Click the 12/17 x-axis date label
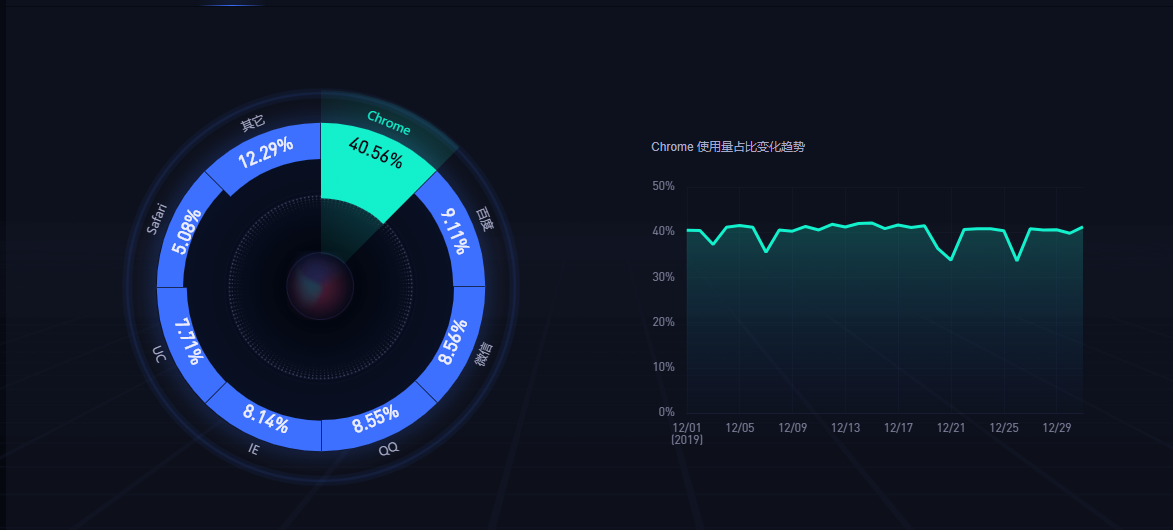 898,428
